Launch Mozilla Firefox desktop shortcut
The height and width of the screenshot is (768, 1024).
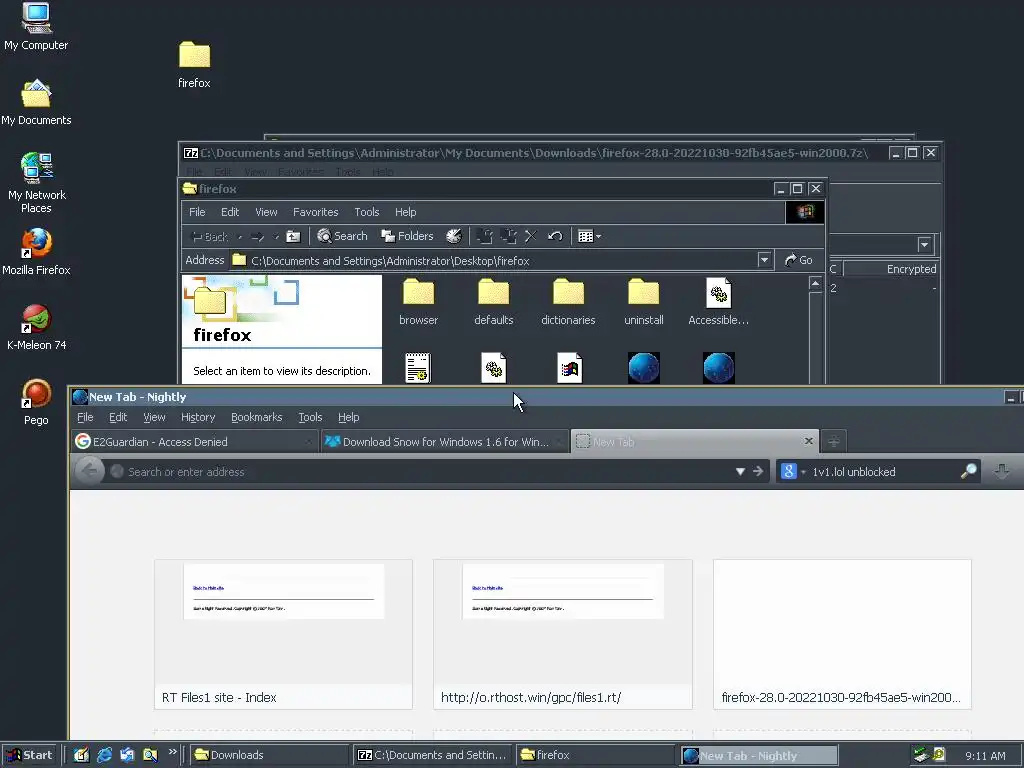coord(36,252)
